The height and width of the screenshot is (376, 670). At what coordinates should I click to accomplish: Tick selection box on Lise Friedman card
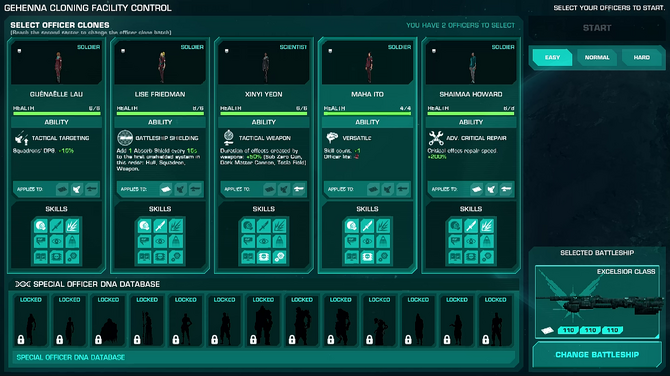123,51
